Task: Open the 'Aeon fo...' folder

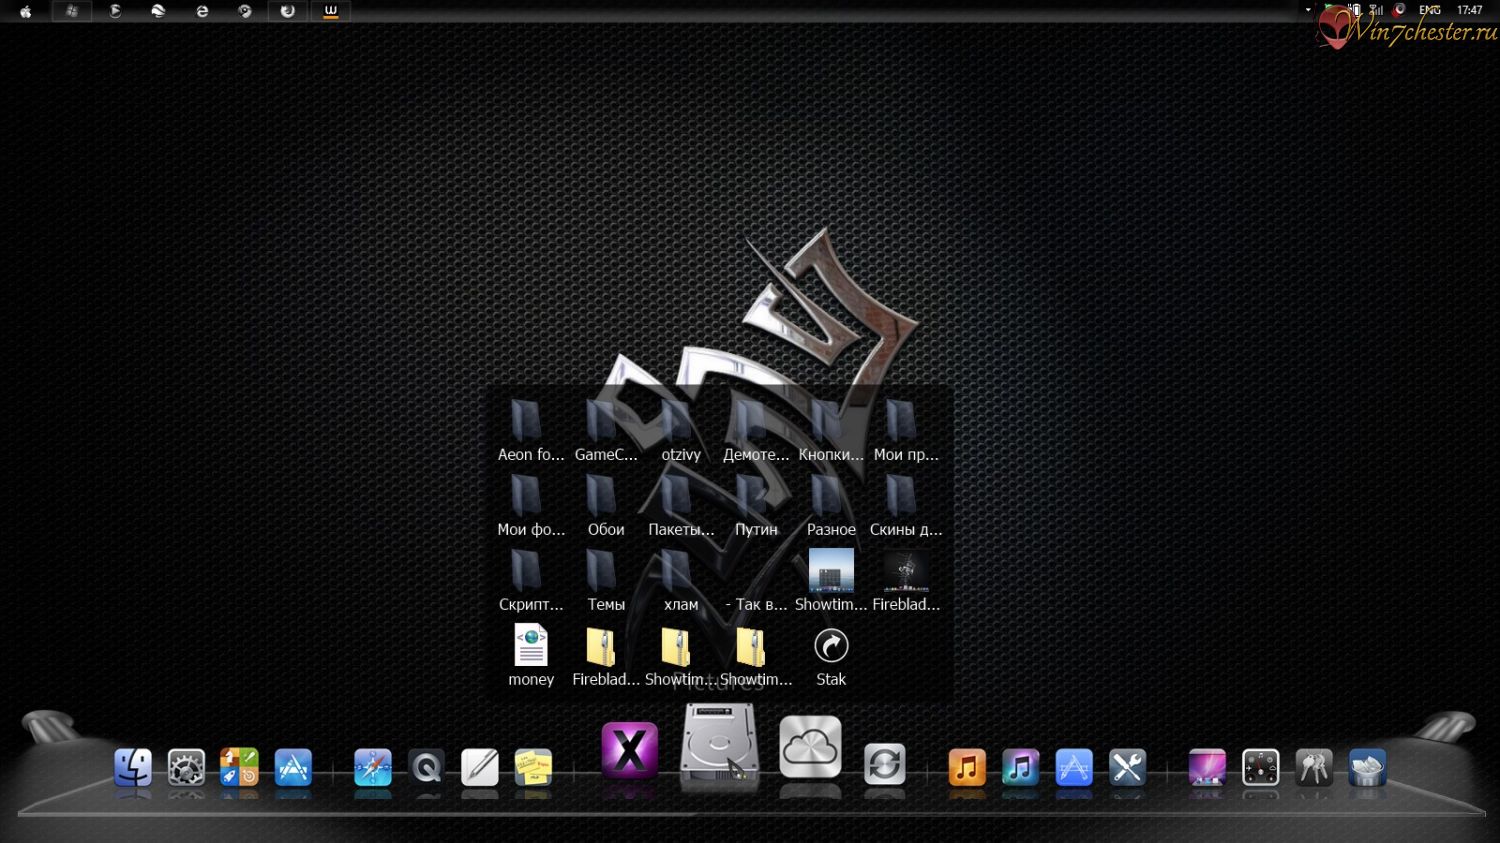Action: pyautogui.click(x=531, y=432)
